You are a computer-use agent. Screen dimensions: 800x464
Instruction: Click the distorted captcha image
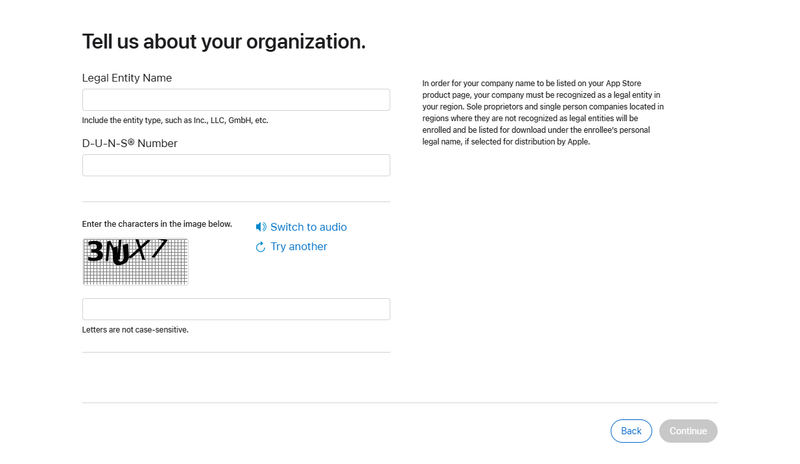[135, 261]
